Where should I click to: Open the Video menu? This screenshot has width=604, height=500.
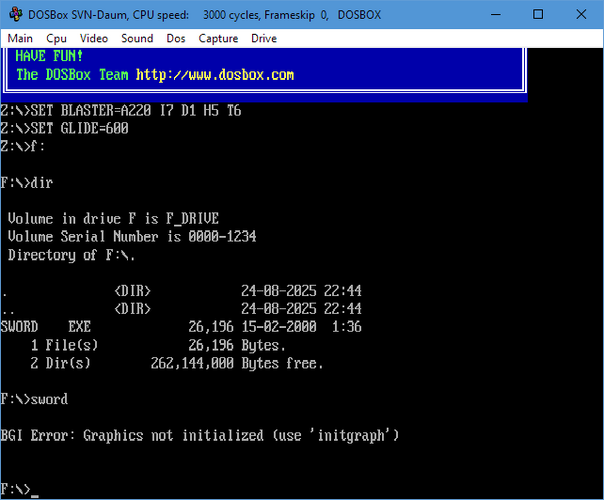(x=94, y=39)
